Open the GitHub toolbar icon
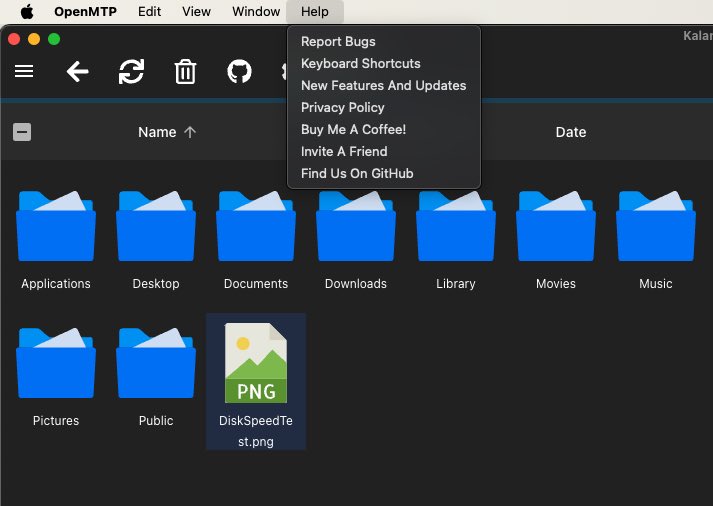The height and width of the screenshot is (506, 713). [239, 71]
